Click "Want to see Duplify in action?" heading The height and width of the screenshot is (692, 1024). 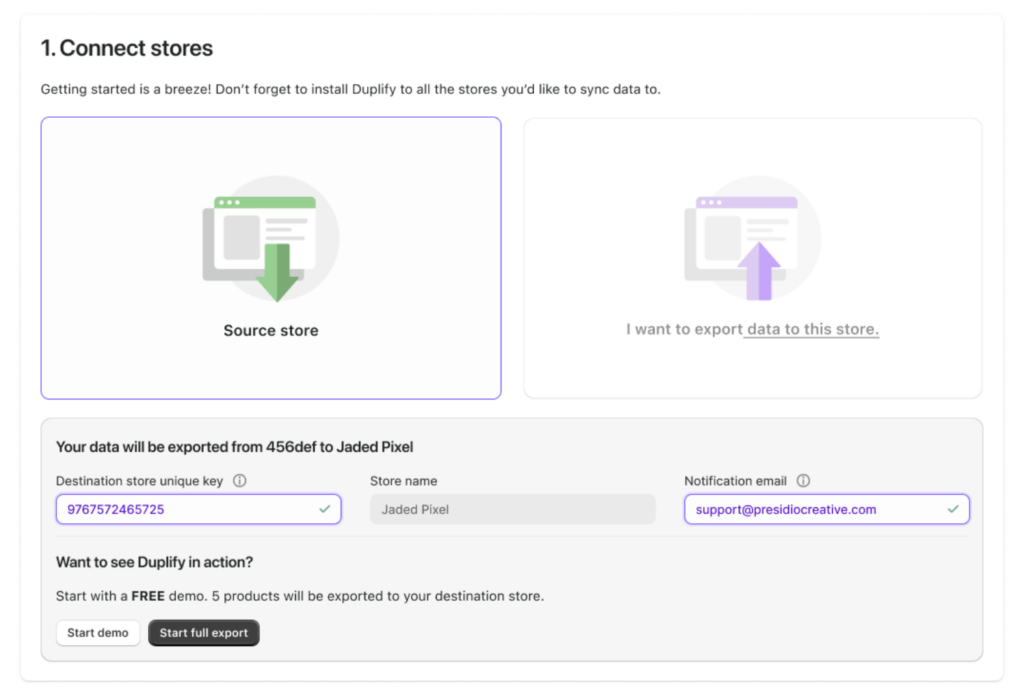click(154, 562)
